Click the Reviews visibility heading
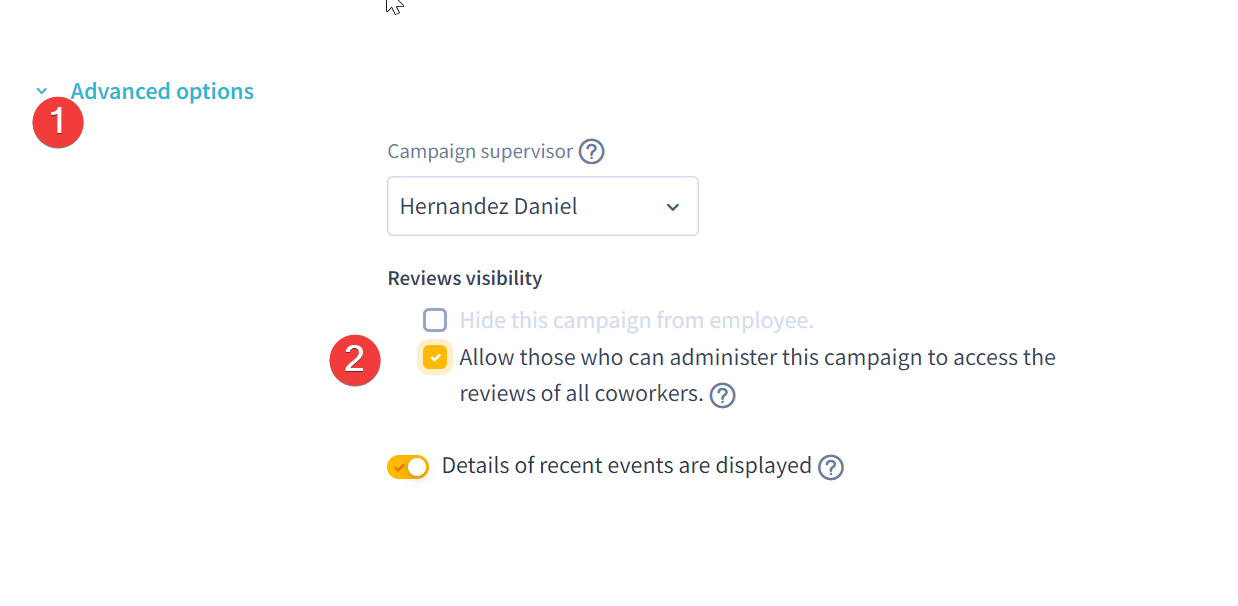 coord(465,278)
